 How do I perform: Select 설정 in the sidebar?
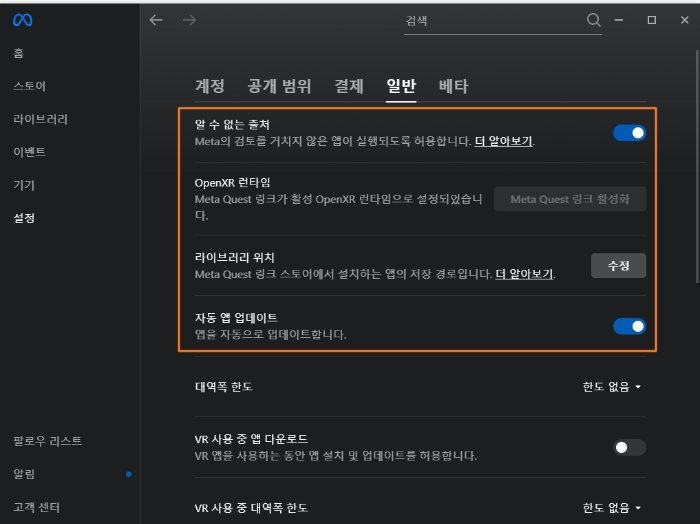point(24,218)
